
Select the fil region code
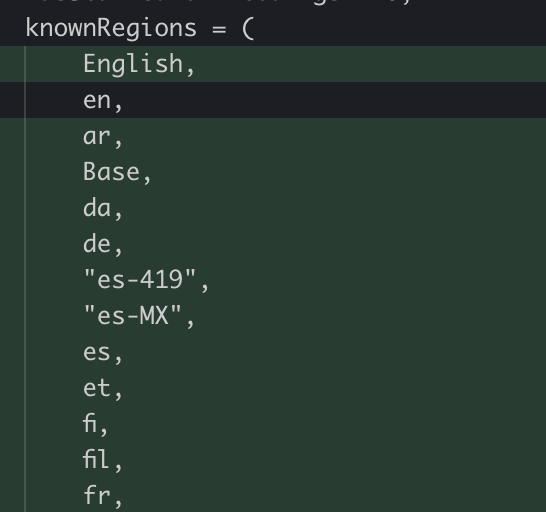point(96,459)
